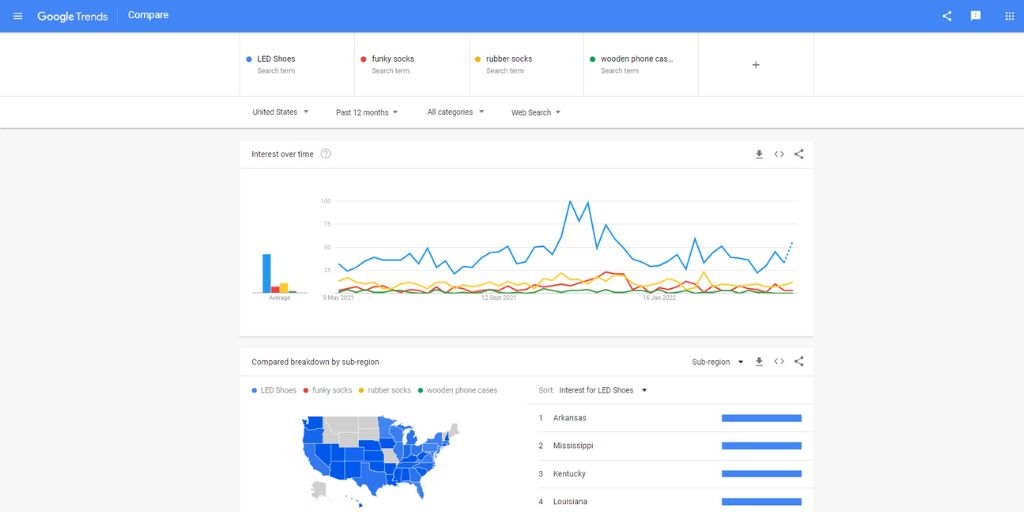The height and width of the screenshot is (512, 1024).
Task: Share this comparison via header share icon
Action: point(947,16)
